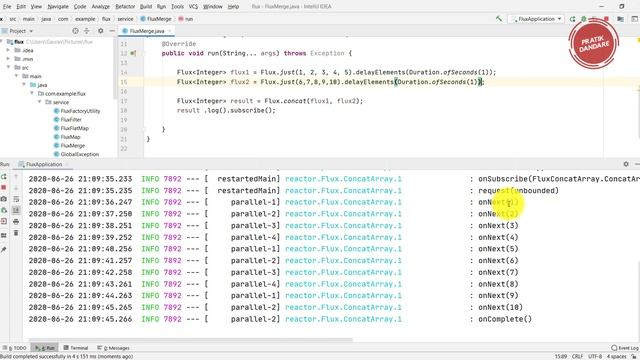Image resolution: width=640 pixels, height=360 pixels.
Task: Collapse the main folder
Action: pyautogui.click(x=16, y=76)
